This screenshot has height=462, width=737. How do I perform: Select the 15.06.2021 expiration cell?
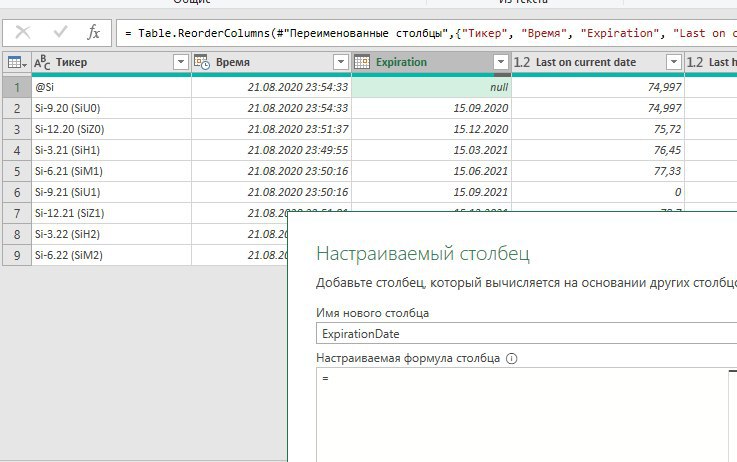click(431, 171)
